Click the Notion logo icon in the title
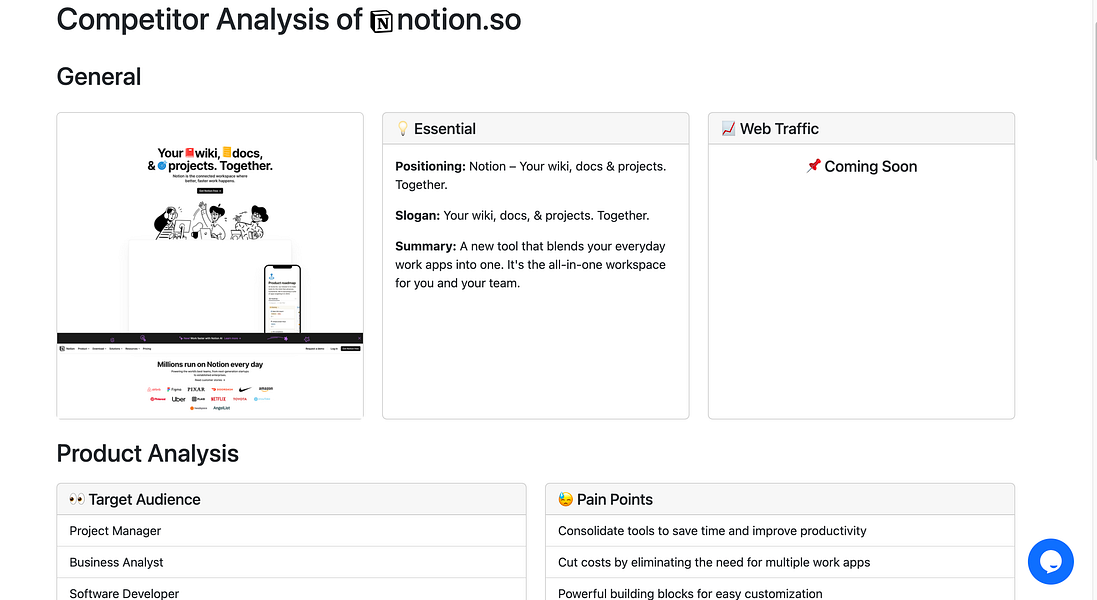 point(381,22)
